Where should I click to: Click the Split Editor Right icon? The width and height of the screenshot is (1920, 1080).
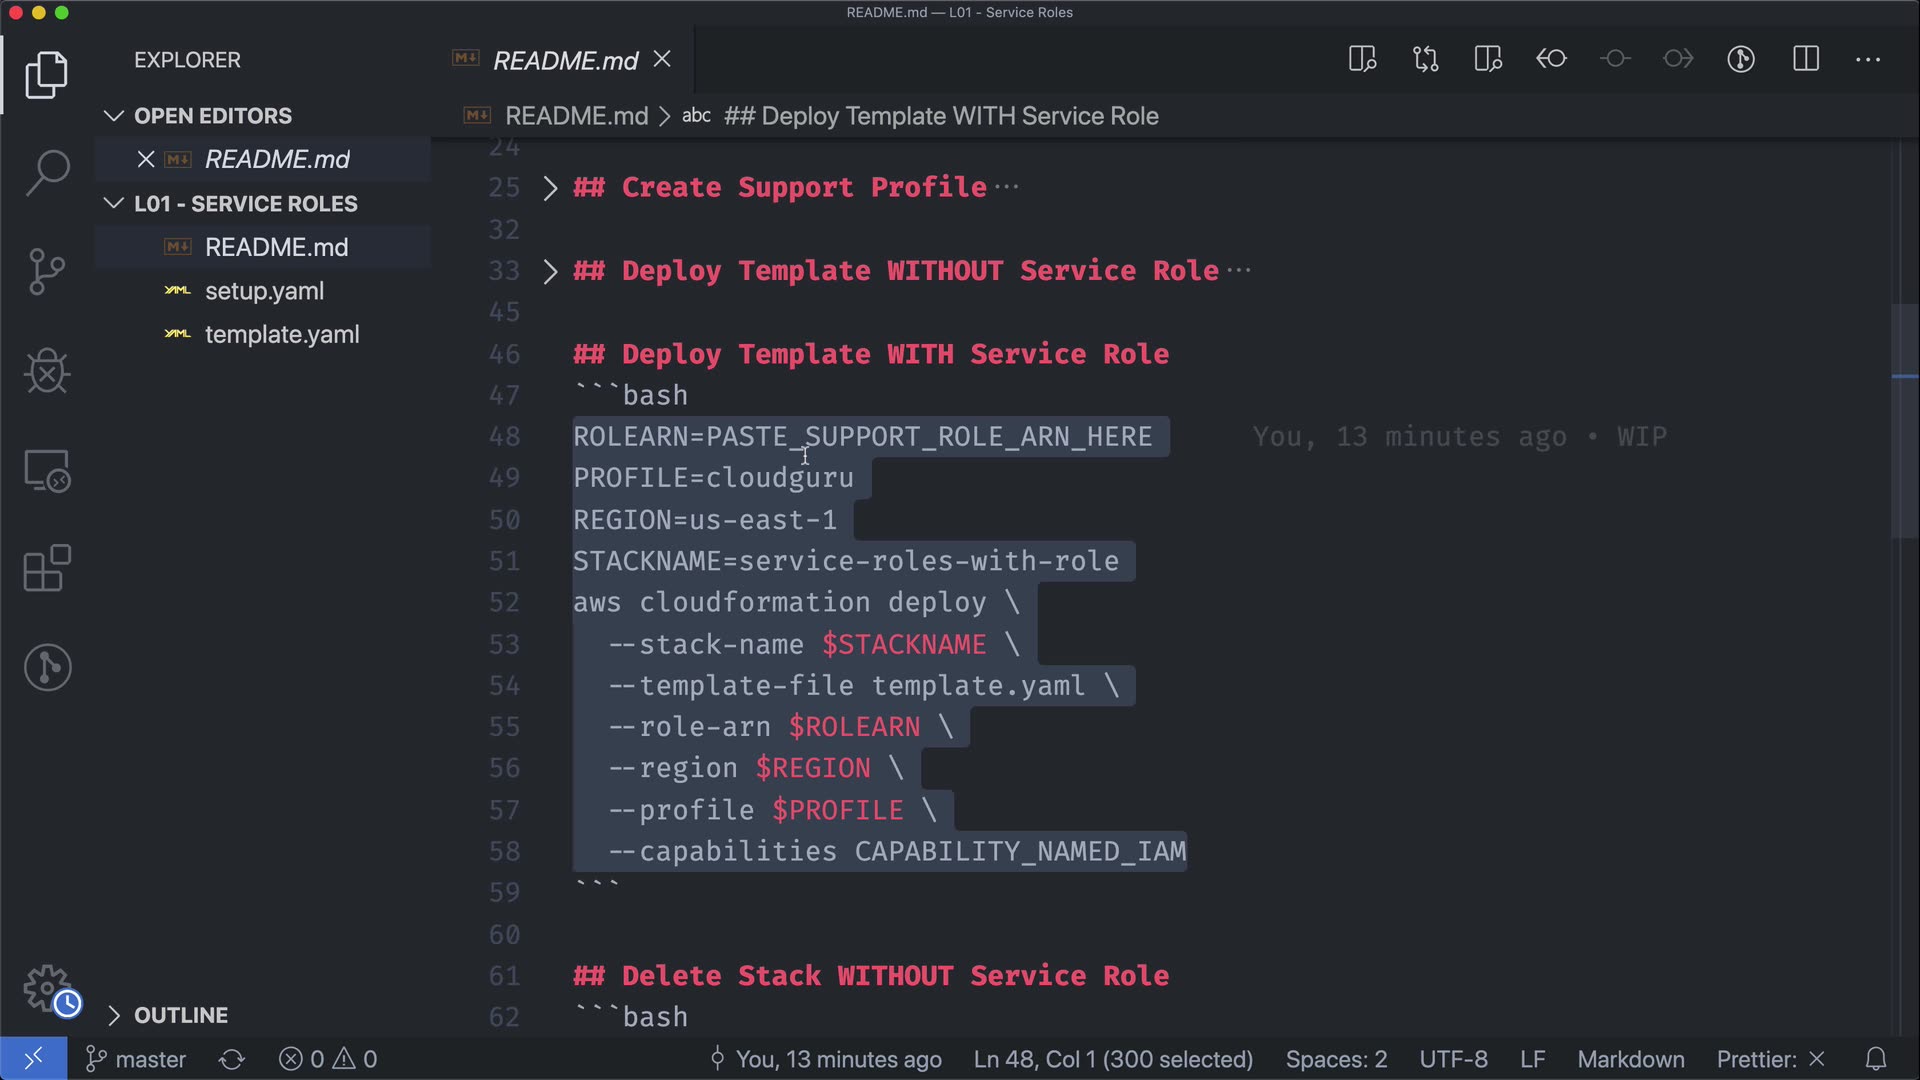coord(1806,59)
